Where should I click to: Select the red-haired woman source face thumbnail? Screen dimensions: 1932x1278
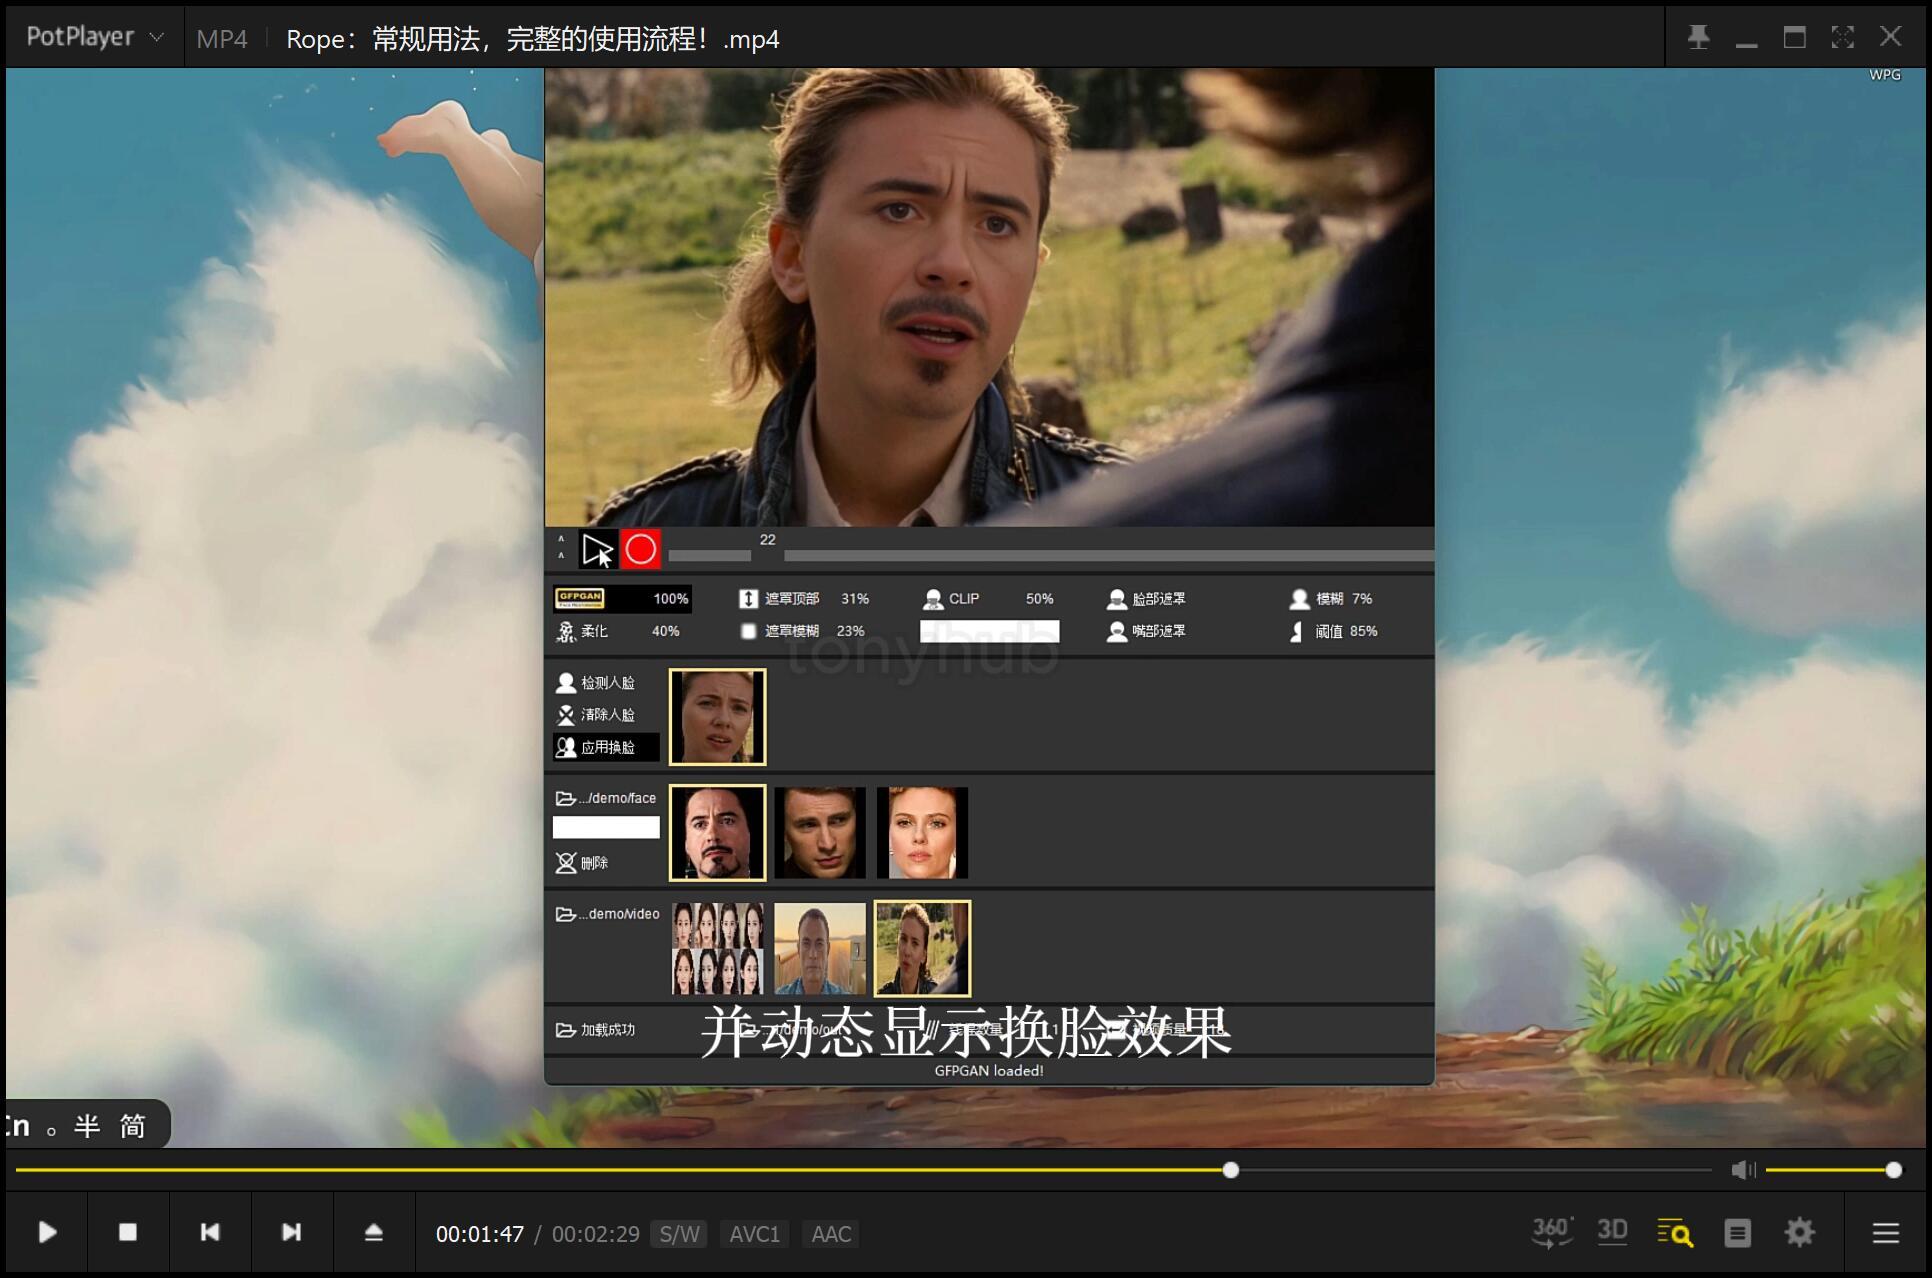pos(922,833)
